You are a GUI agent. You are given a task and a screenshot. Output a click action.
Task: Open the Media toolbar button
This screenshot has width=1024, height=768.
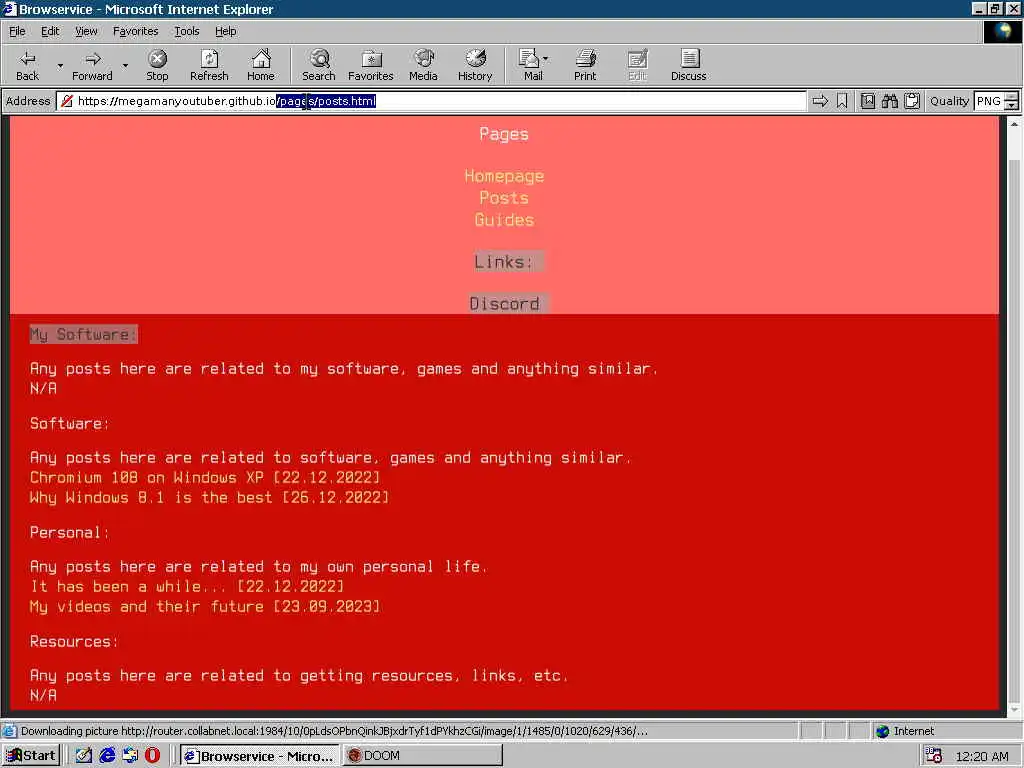(x=423, y=65)
